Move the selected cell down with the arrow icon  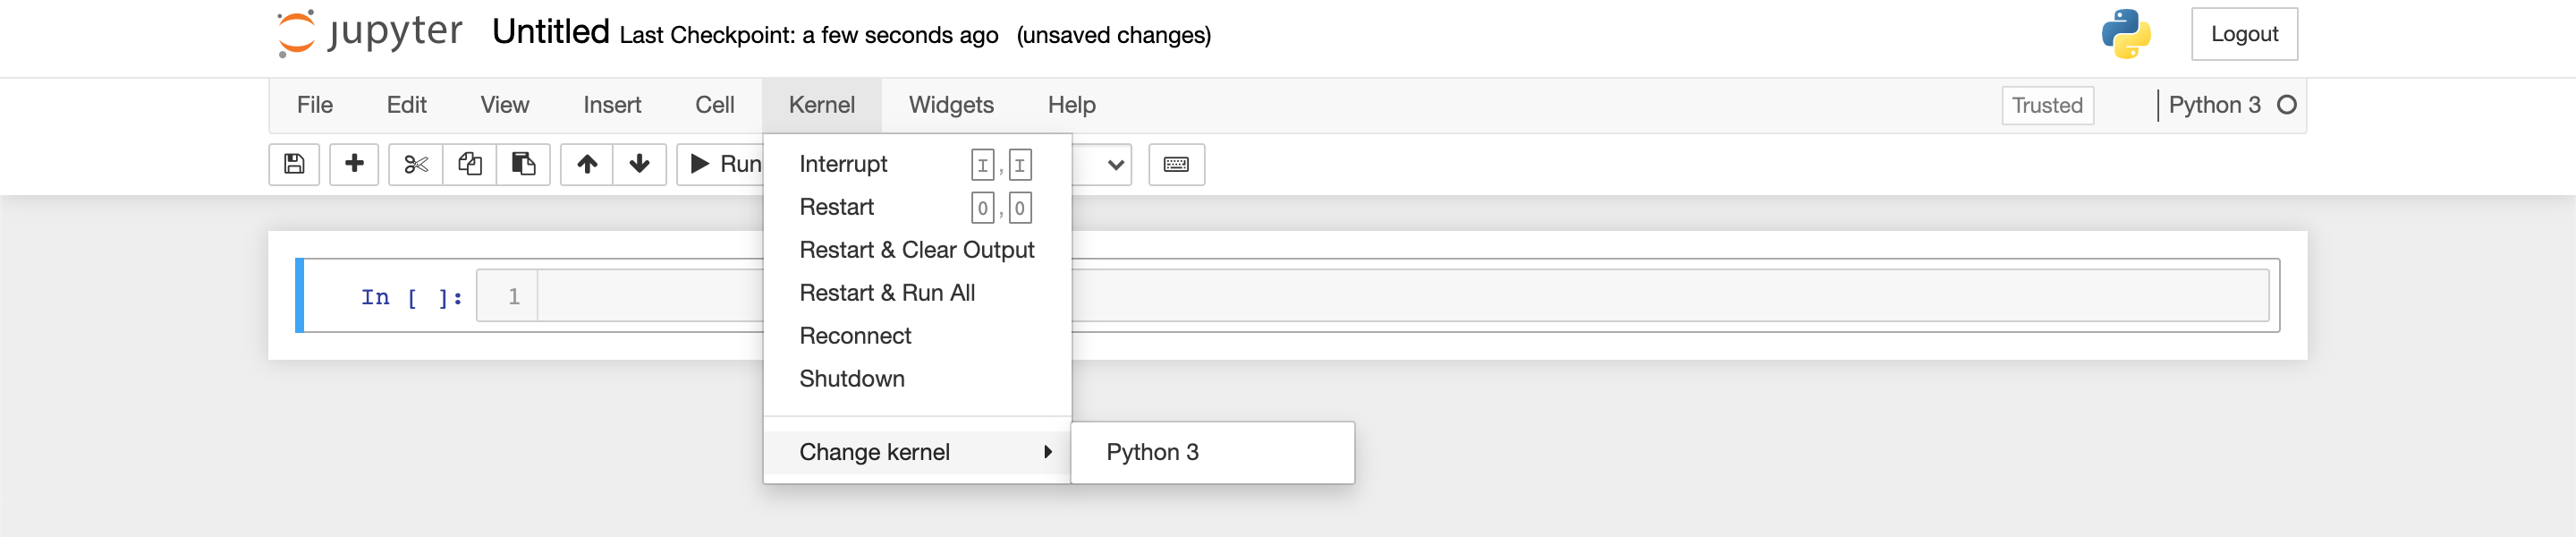tap(640, 164)
